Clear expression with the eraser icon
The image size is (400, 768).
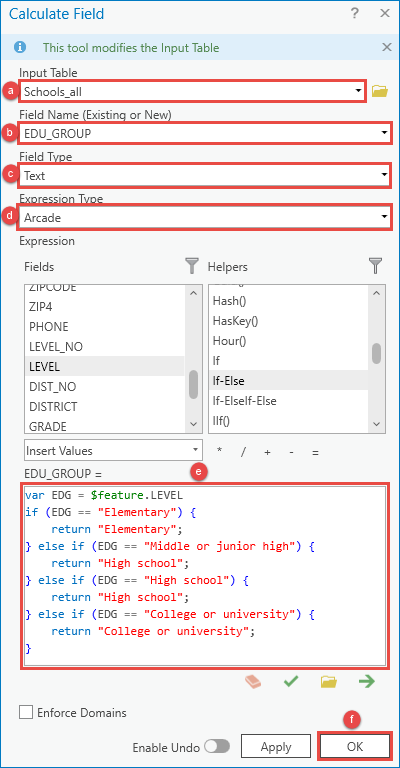pyautogui.click(x=253, y=682)
